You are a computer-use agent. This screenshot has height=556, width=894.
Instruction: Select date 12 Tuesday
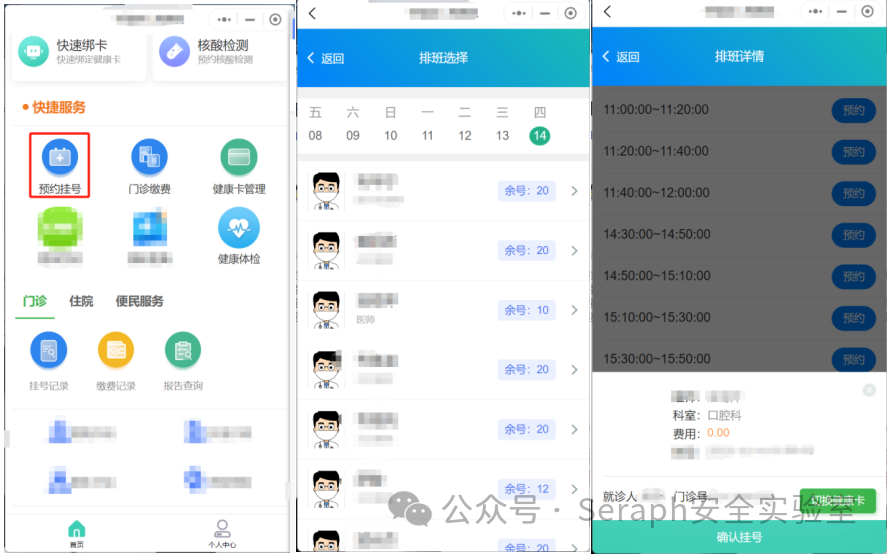pyautogui.click(x=465, y=136)
